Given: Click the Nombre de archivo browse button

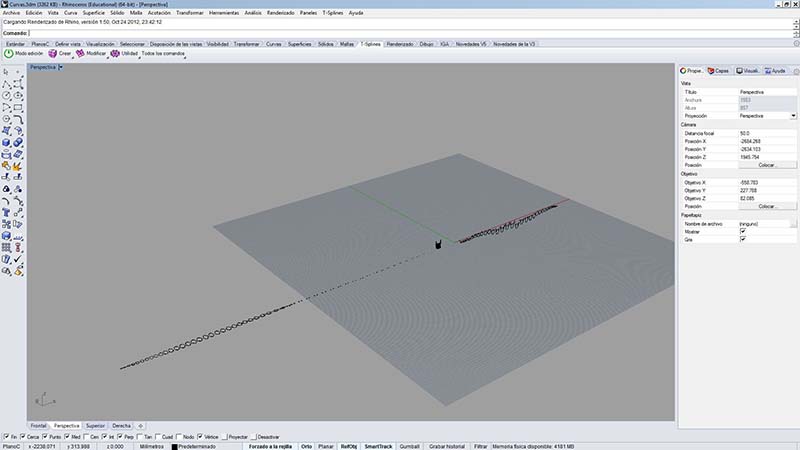Looking at the screenshot, I should coord(793,224).
